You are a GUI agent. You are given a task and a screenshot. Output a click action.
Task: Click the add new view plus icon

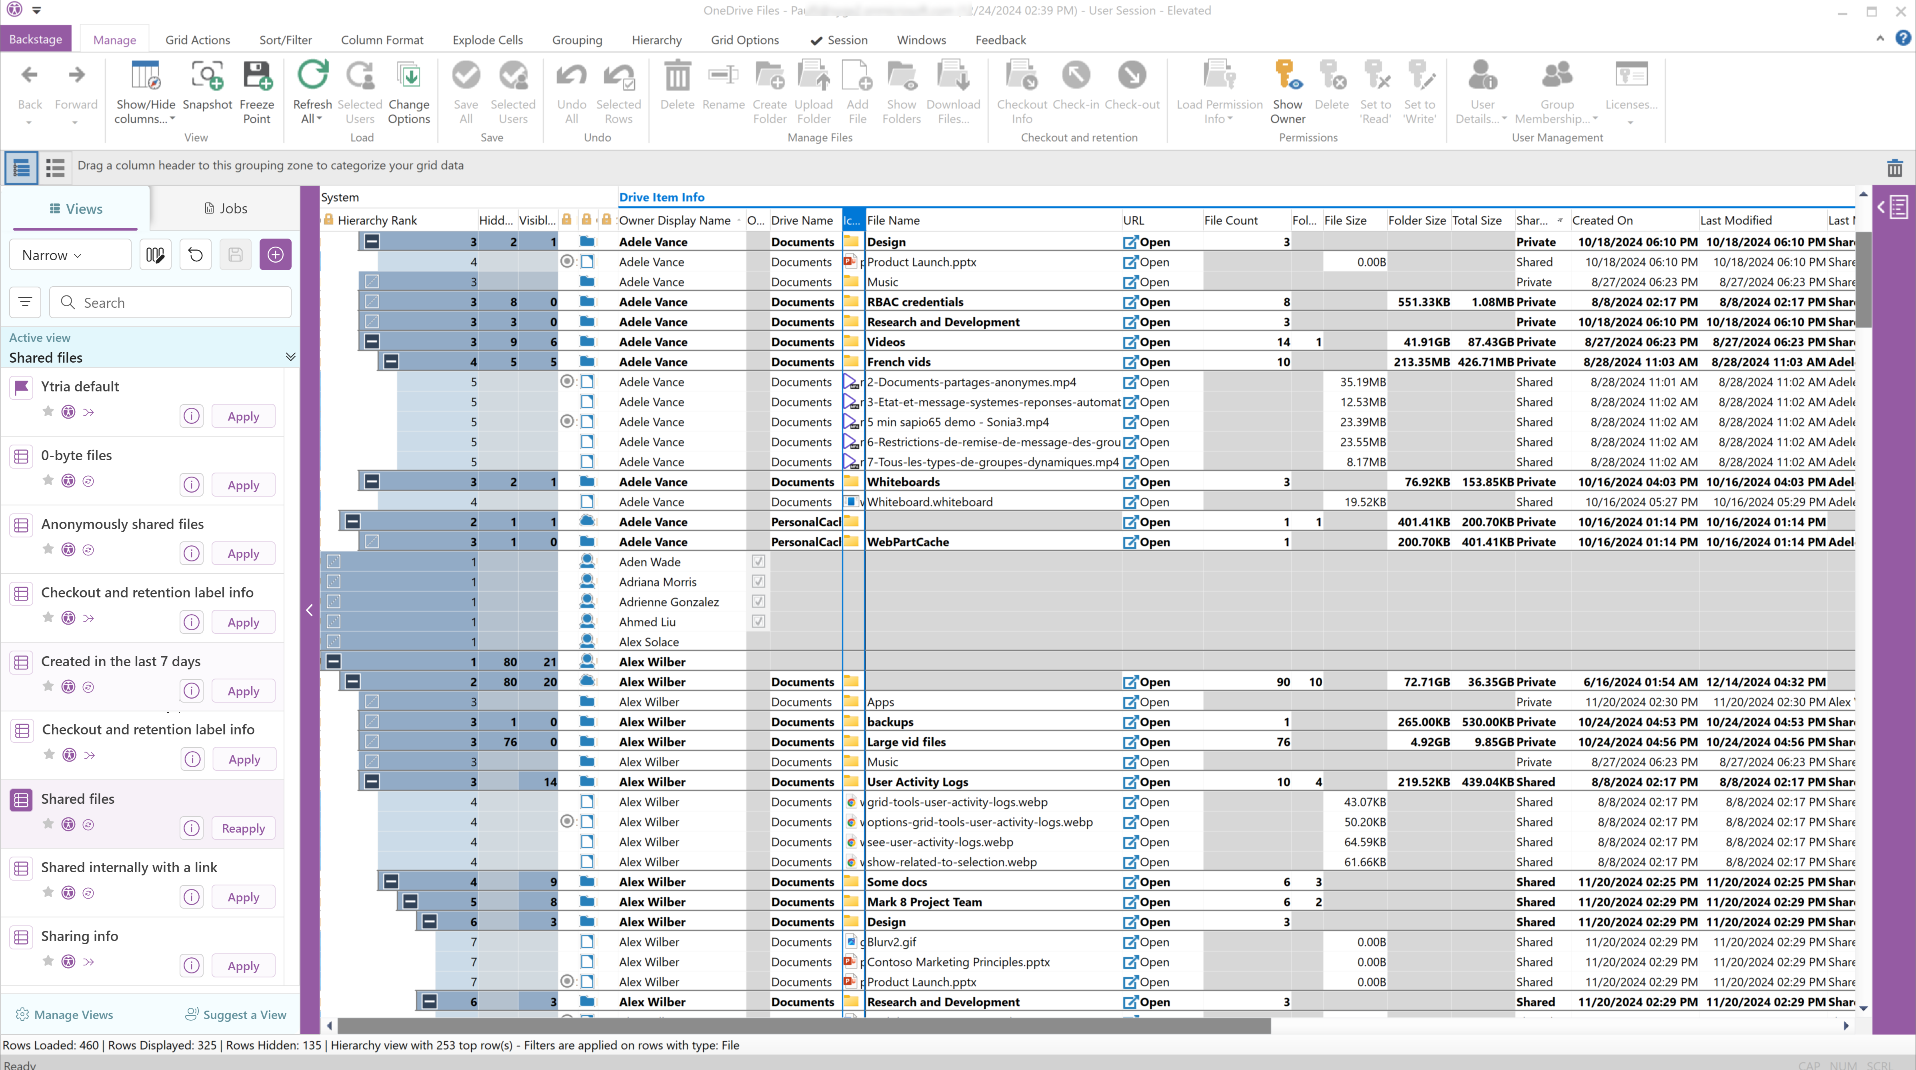(275, 255)
